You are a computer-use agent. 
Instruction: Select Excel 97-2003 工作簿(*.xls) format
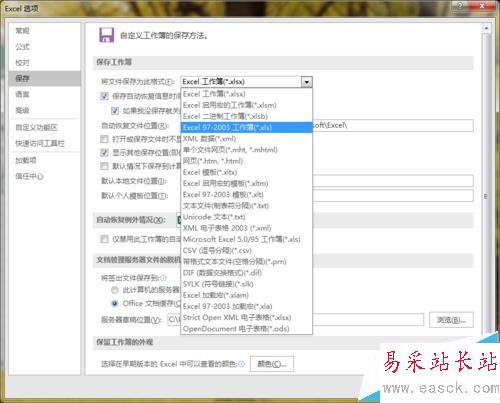pyautogui.click(x=246, y=127)
